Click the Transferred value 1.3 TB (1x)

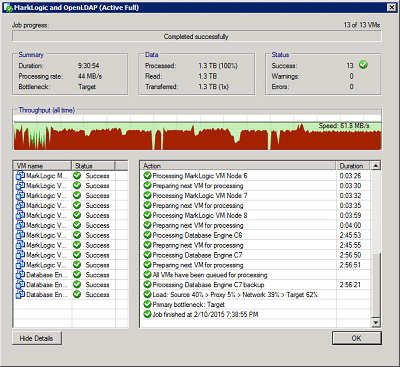point(214,87)
